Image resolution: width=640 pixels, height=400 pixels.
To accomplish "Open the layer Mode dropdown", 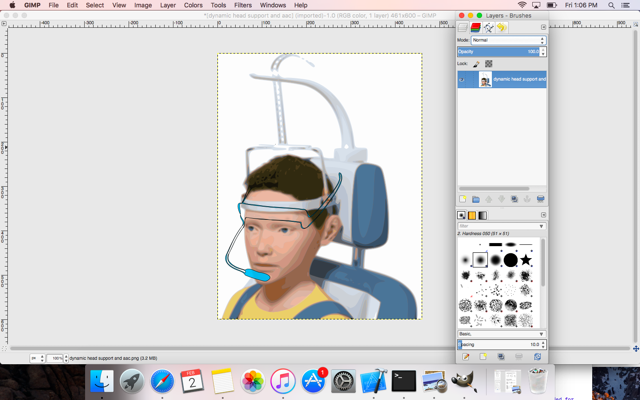I will (508, 40).
